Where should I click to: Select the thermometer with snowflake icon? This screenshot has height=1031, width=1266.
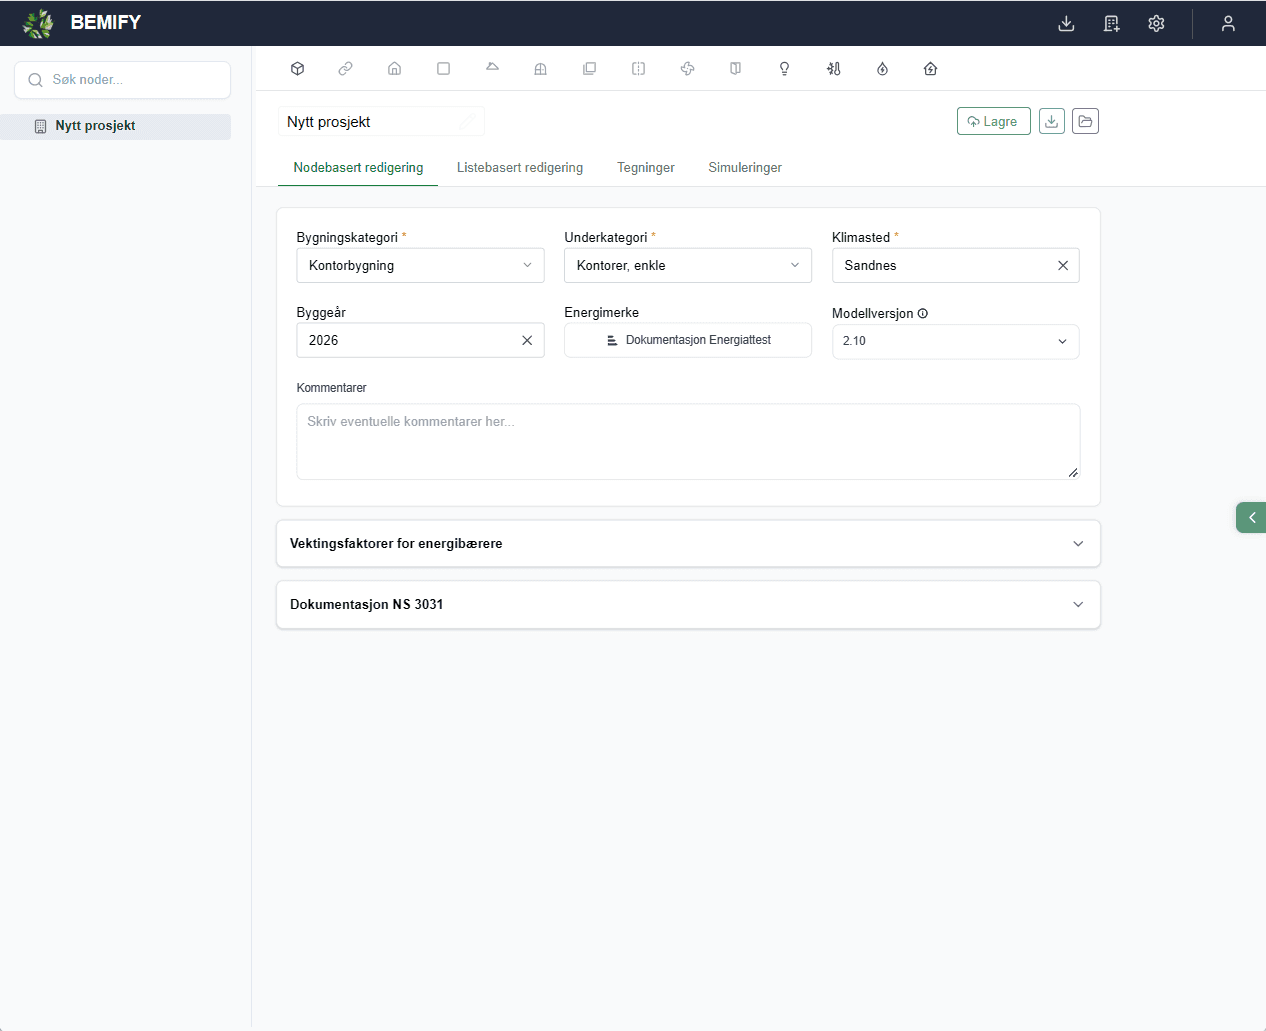pyautogui.click(x=834, y=69)
